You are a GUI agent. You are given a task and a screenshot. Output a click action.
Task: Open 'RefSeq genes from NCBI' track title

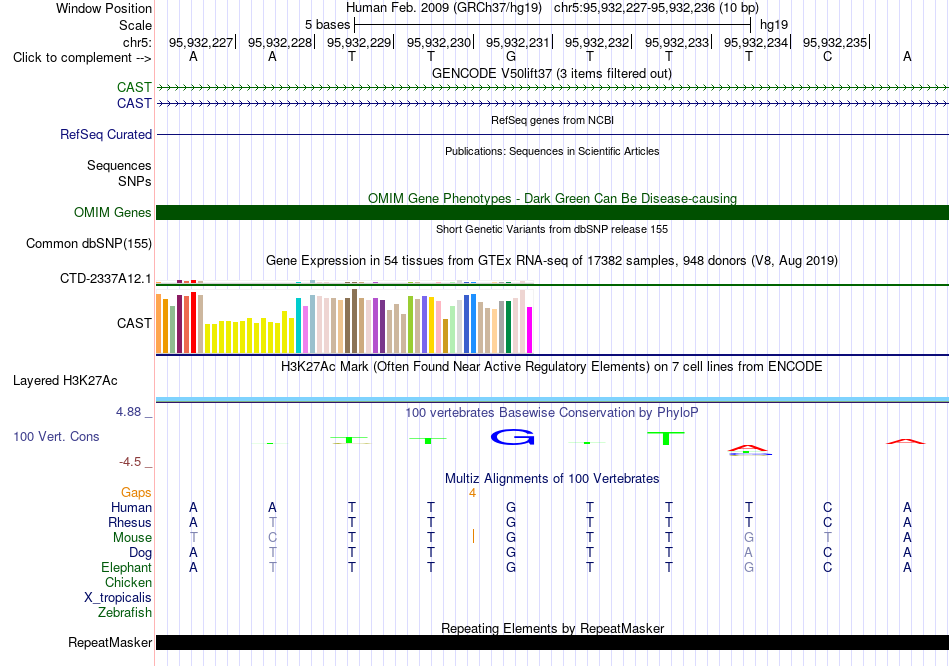pos(552,120)
